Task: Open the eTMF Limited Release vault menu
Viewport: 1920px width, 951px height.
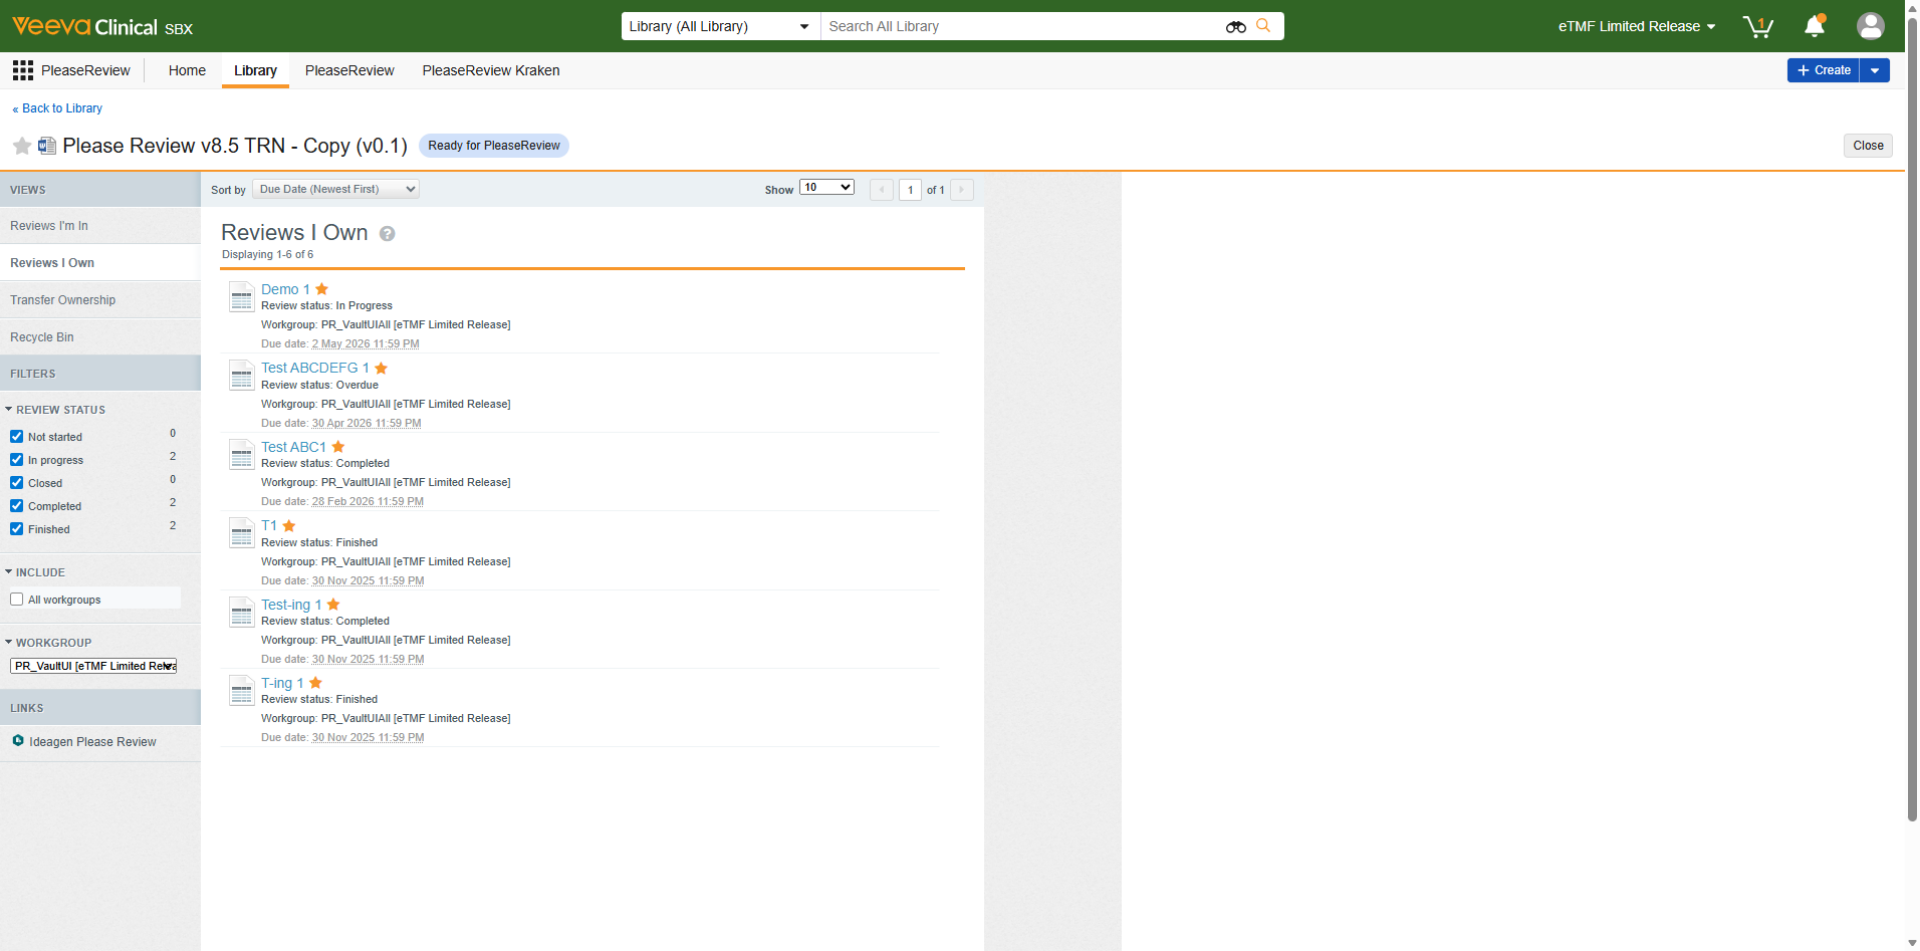Action: pyautogui.click(x=1636, y=26)
